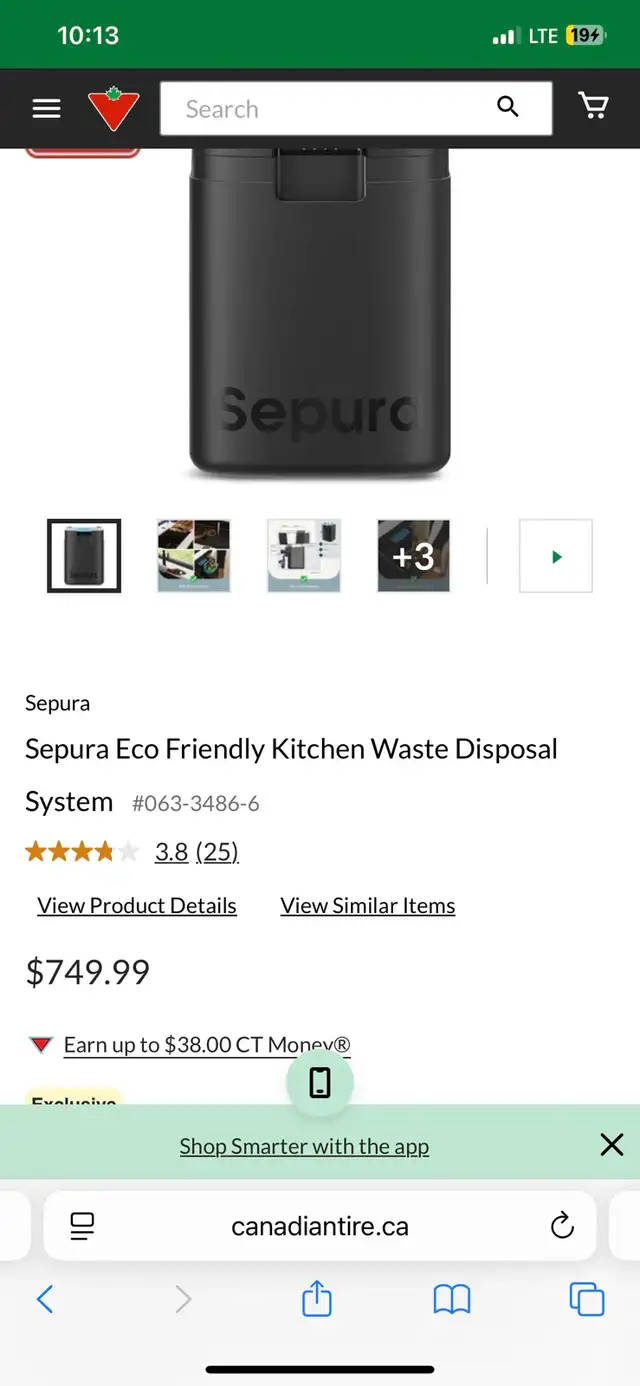Open the 3.8 (25) reviews link

coord(196,851)
